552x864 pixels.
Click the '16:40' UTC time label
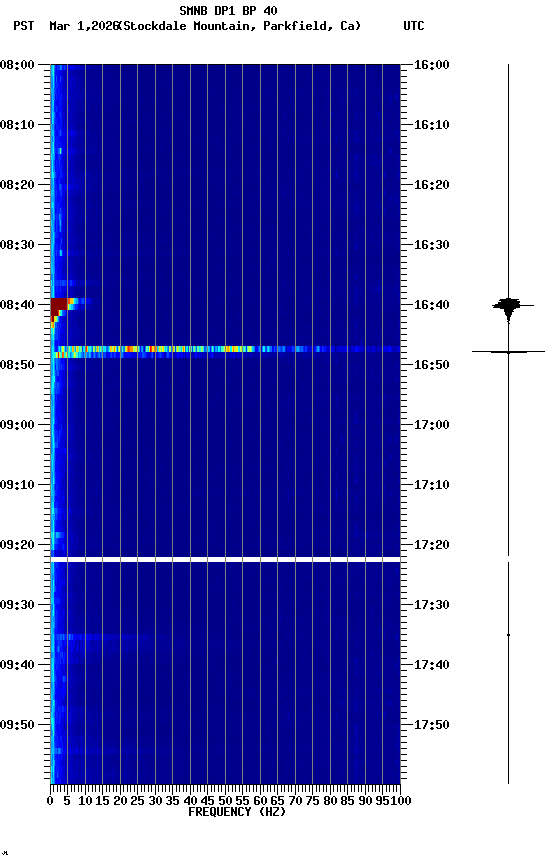pyautogui.click(x=432, y=305)
